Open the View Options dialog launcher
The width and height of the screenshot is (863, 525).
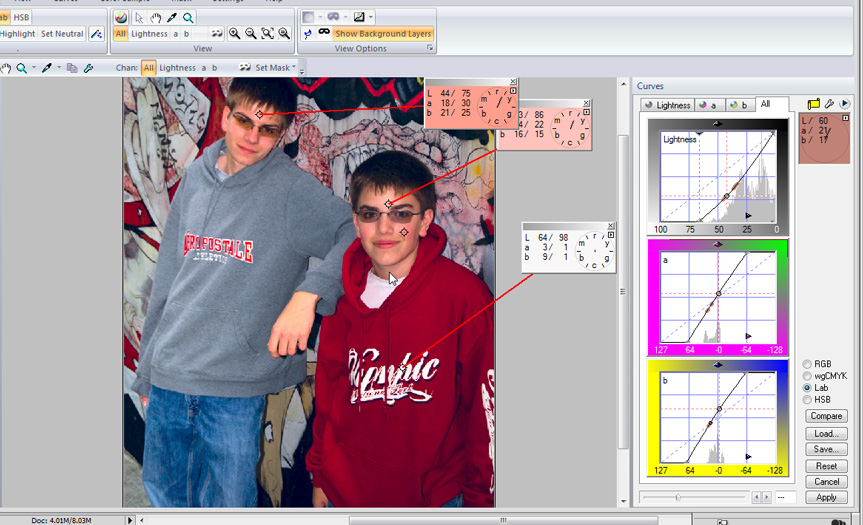pos(430,48)
